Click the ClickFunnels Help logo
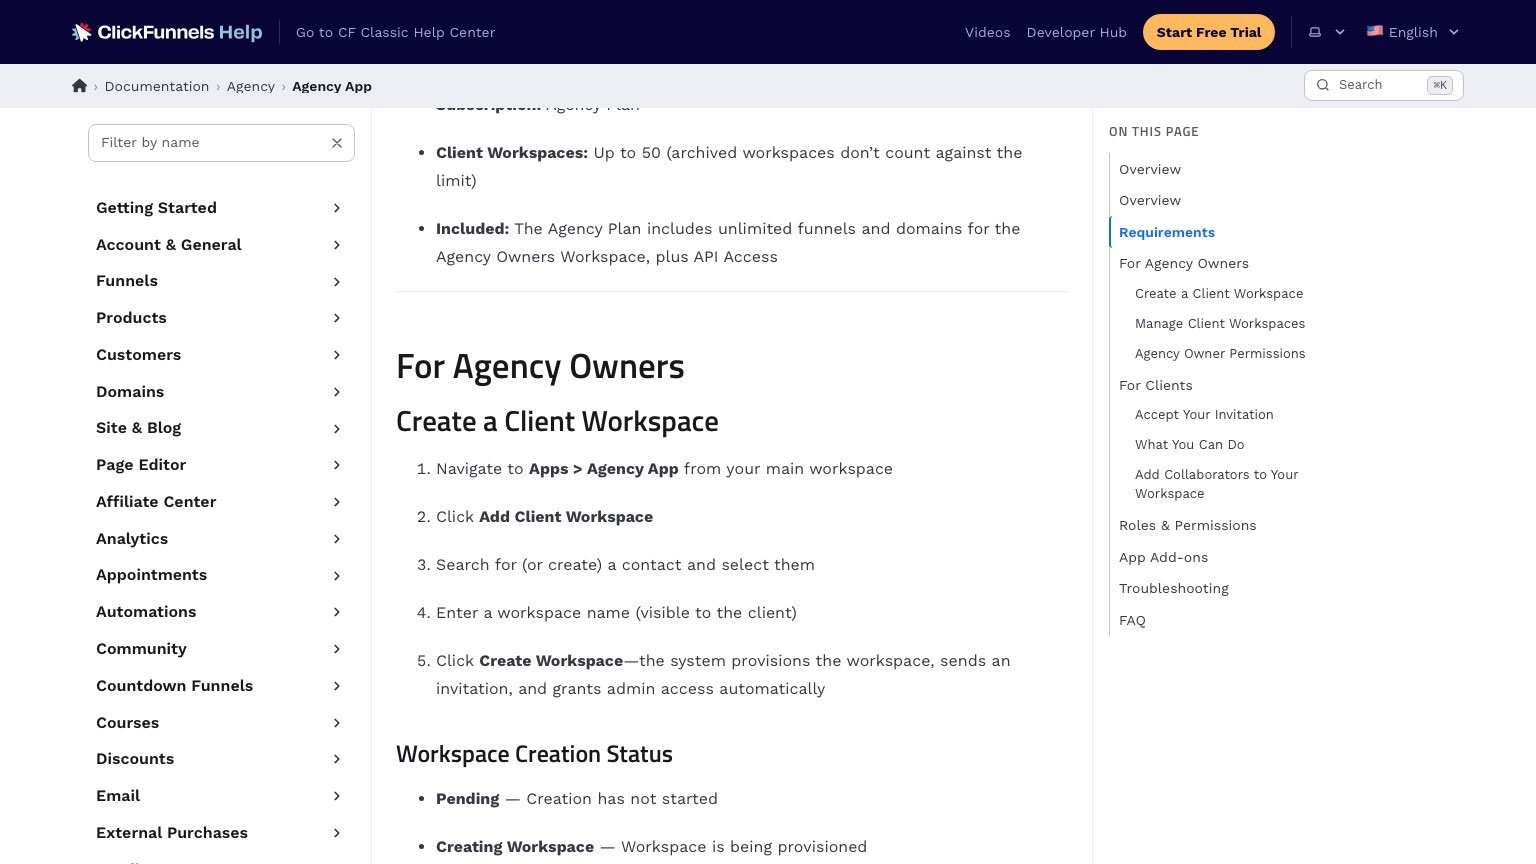The height and width of the screenshot is (864, 1536). tap(167, 32)
